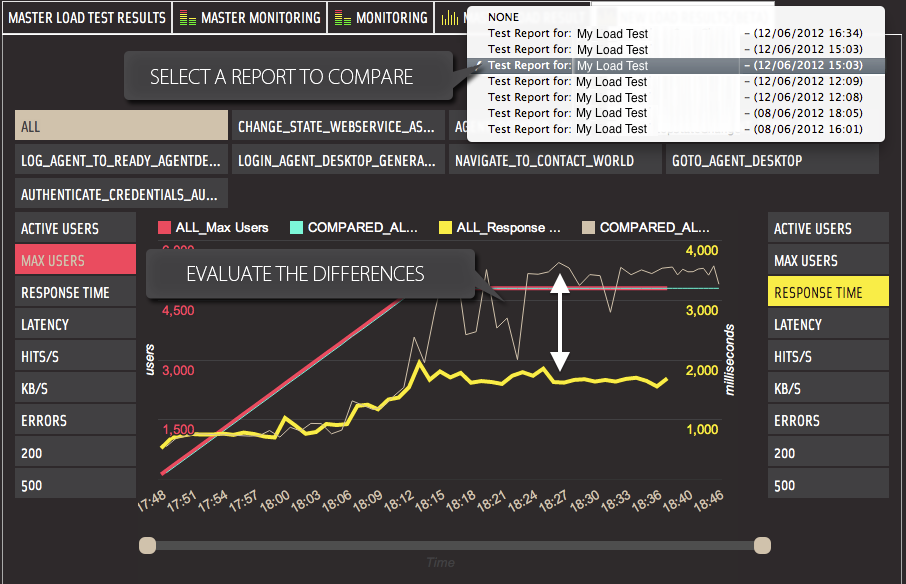This screenshot has width=906, height=584.
Task: Select the CHANGE_STATE_WEBSERVICE_AS... label
Action: 338,126
